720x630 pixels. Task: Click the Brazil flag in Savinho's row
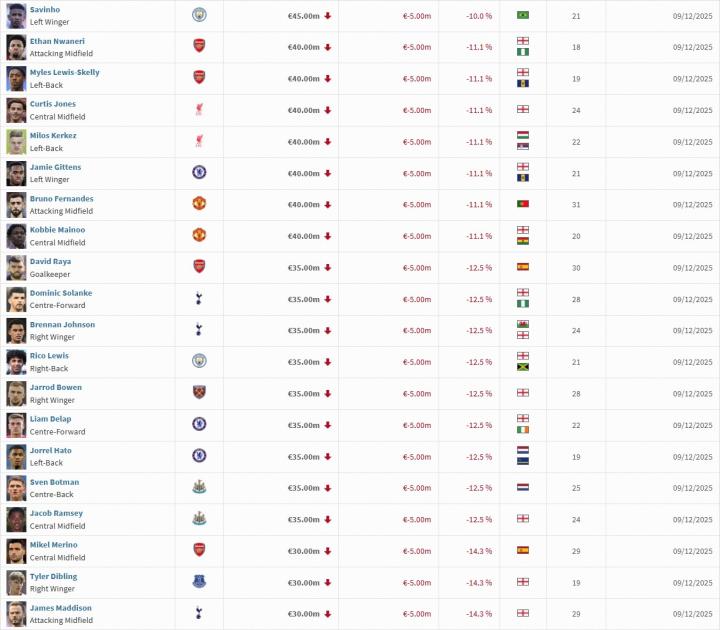tap(522, 15)
